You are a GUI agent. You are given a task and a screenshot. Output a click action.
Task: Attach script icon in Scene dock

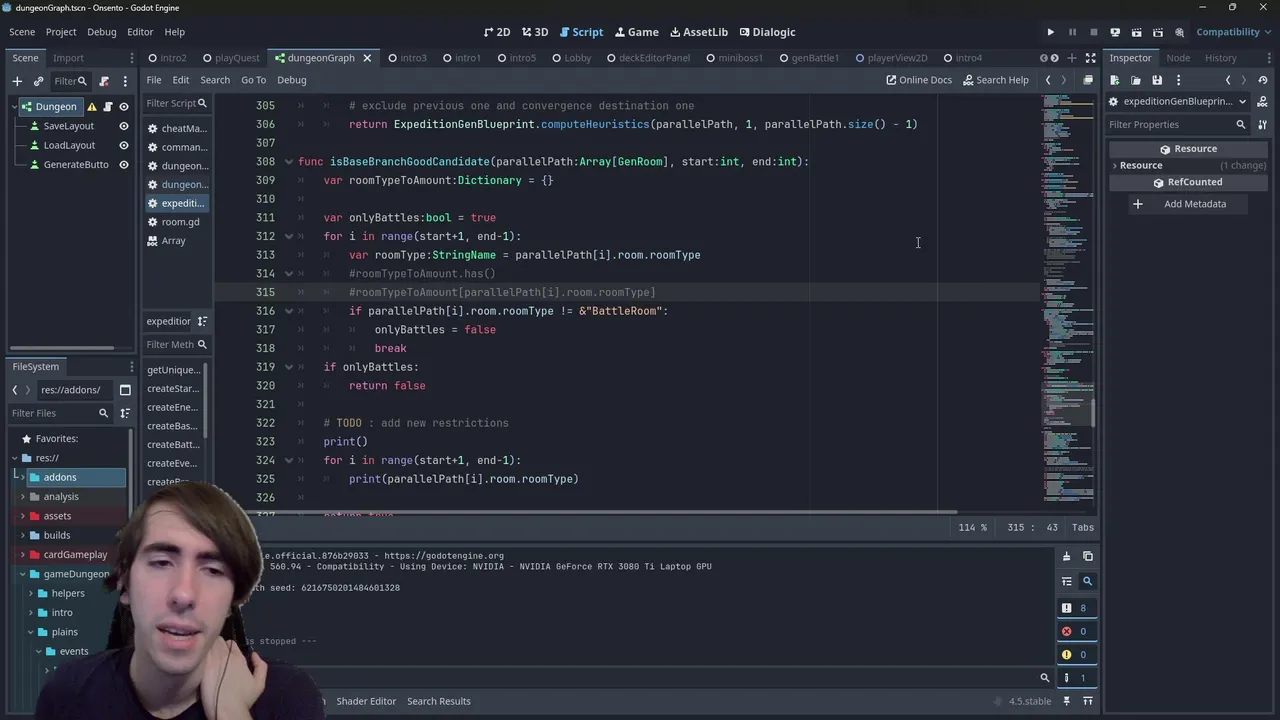[x=104, y=81]
